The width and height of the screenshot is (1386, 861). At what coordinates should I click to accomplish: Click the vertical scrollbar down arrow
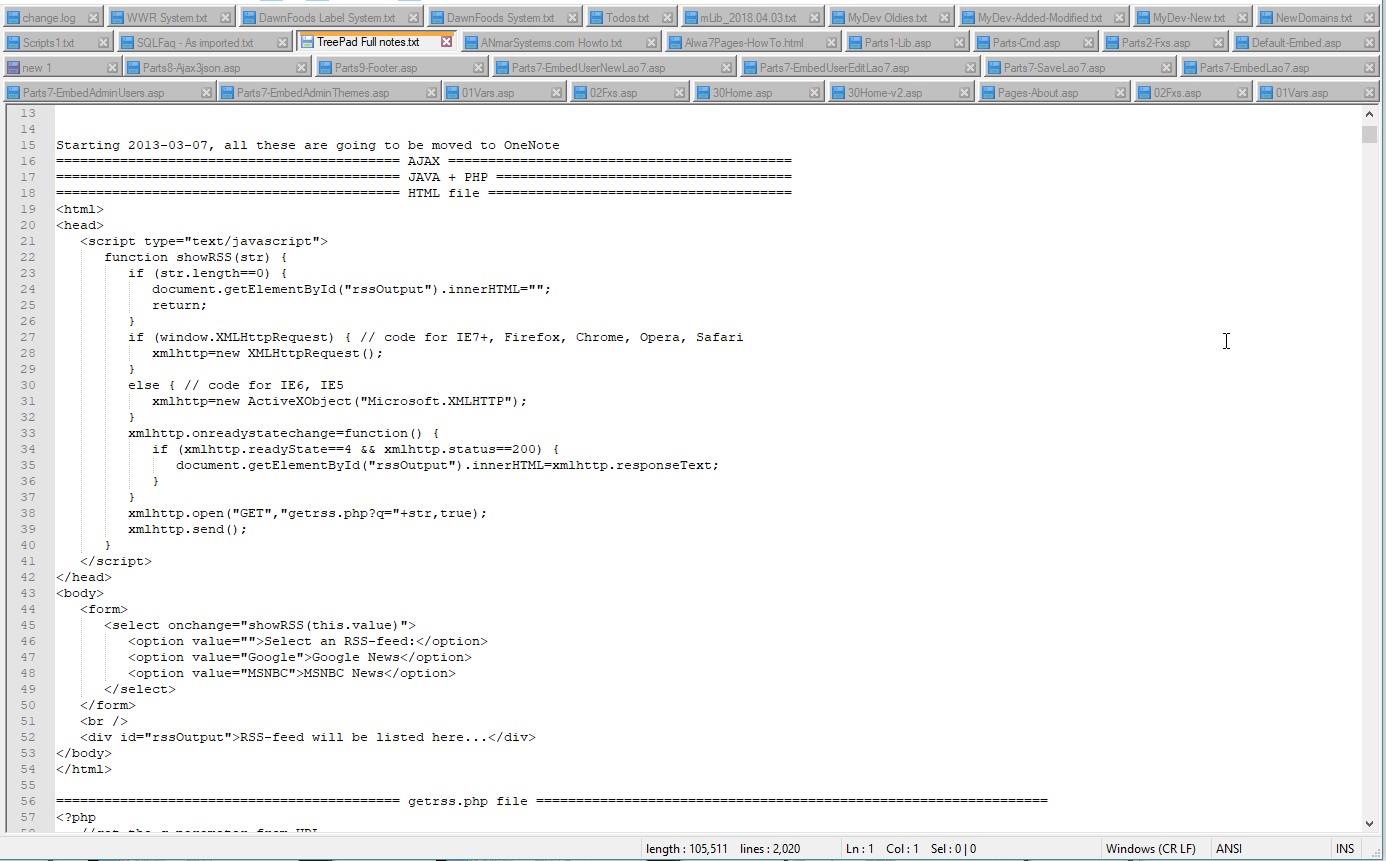click(x=1369, y=824)
